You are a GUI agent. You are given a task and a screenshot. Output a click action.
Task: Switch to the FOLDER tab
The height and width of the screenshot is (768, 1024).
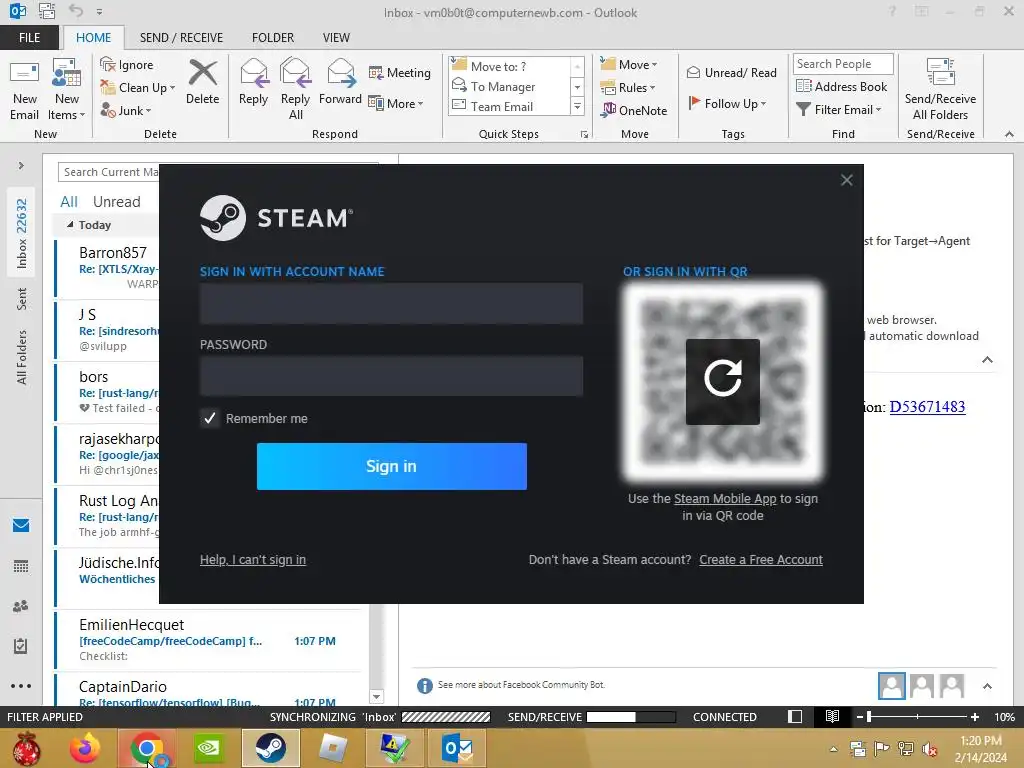(x=272, y=38)
